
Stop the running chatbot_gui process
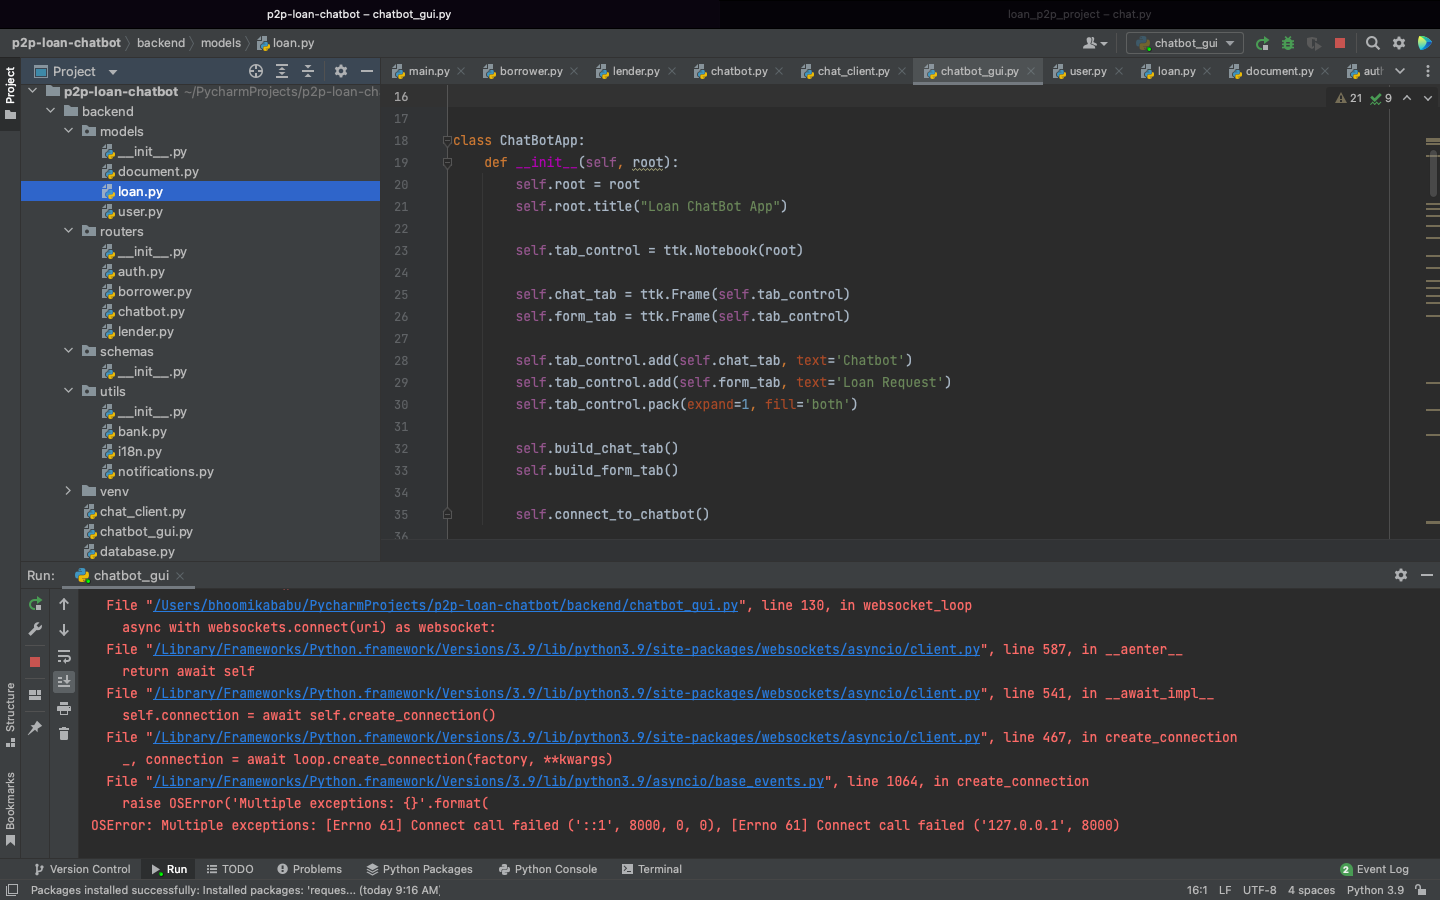[x=1340, y=43]
